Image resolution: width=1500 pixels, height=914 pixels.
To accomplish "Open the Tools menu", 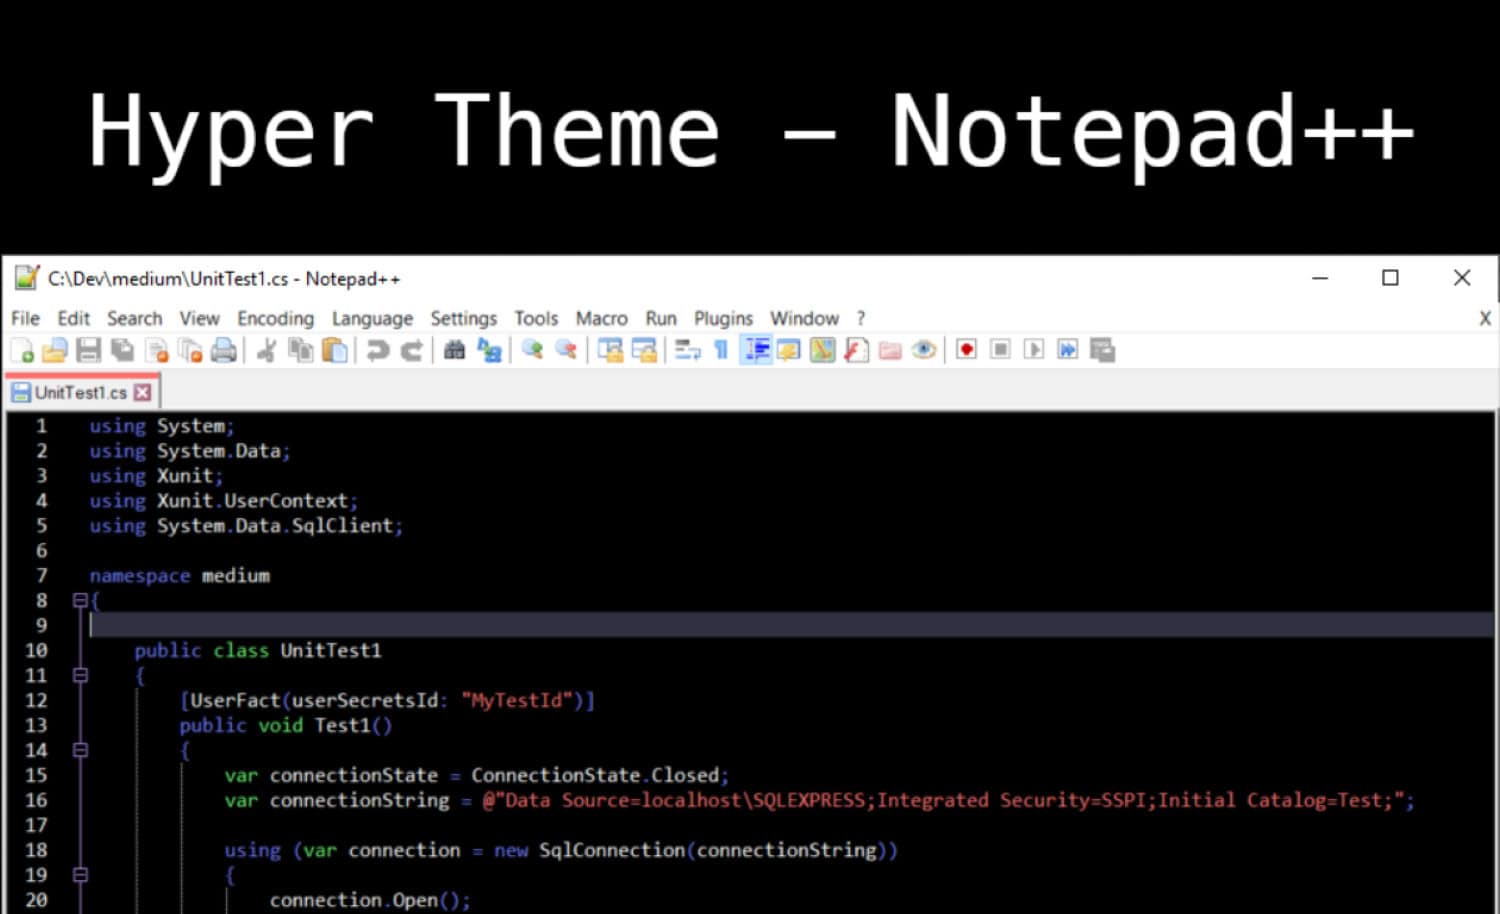I will pyautogui.click(x=536, y=318).
